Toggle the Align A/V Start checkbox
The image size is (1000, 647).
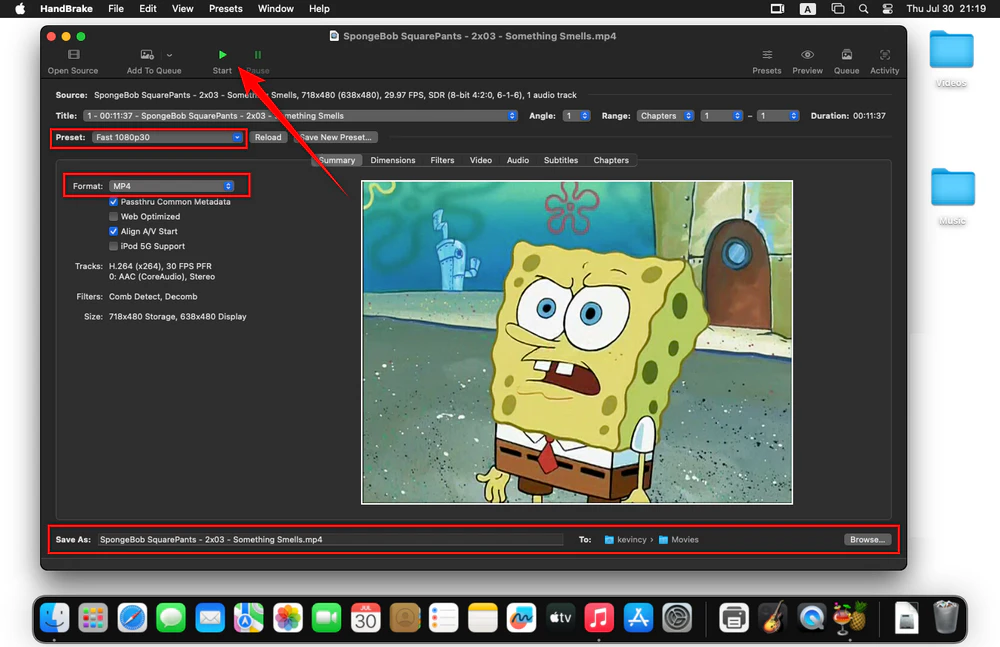pos(114,231)
